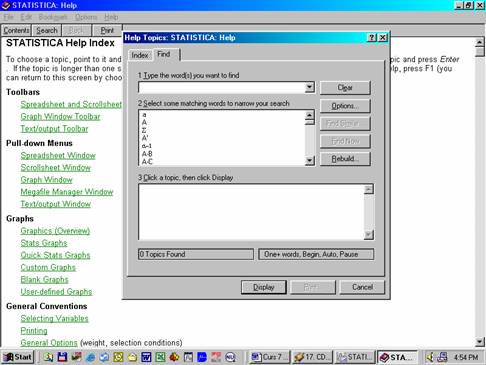
Task: Click the Word icon in quick launch
Action: [x=146, y=357]
